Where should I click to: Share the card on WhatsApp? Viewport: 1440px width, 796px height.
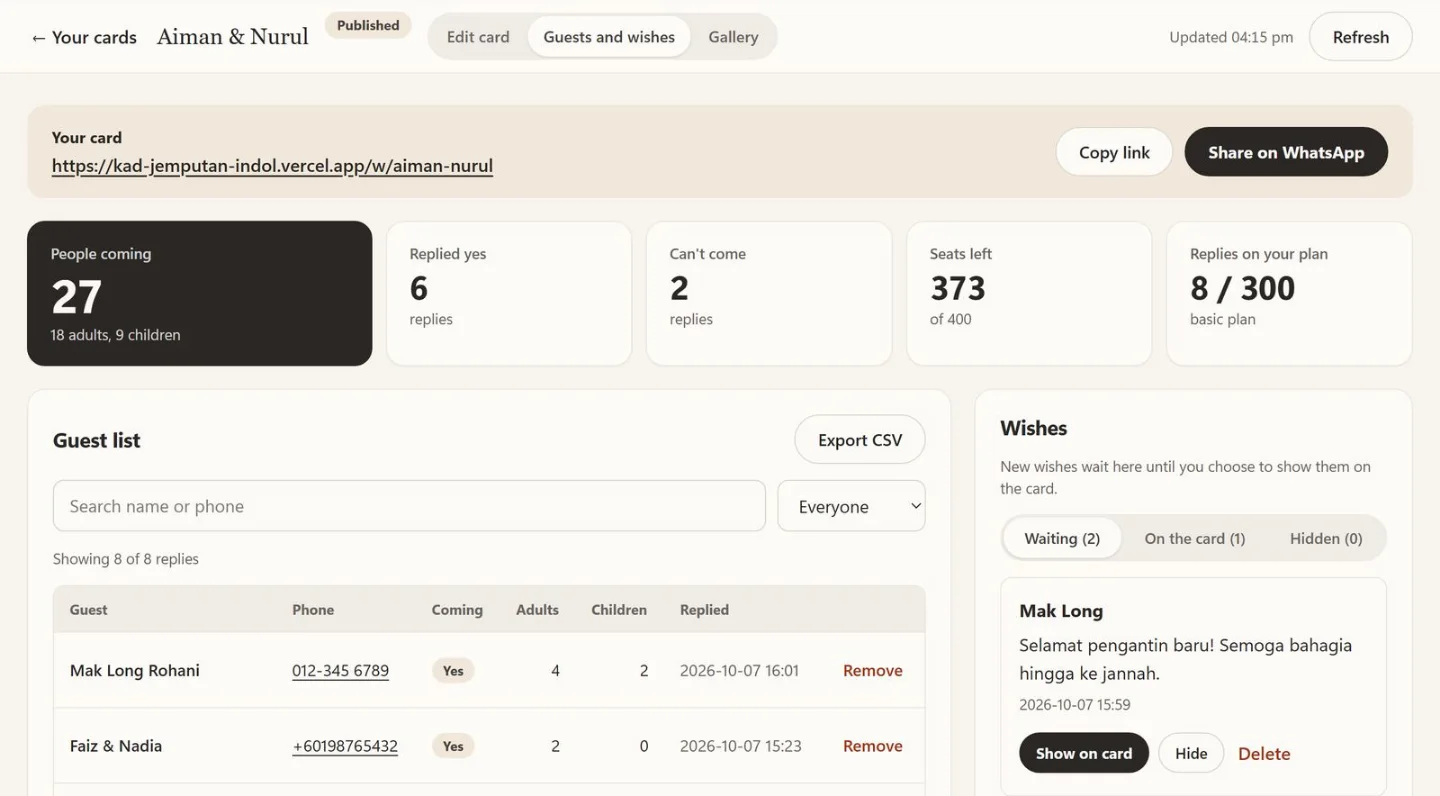pos(1286,152)
